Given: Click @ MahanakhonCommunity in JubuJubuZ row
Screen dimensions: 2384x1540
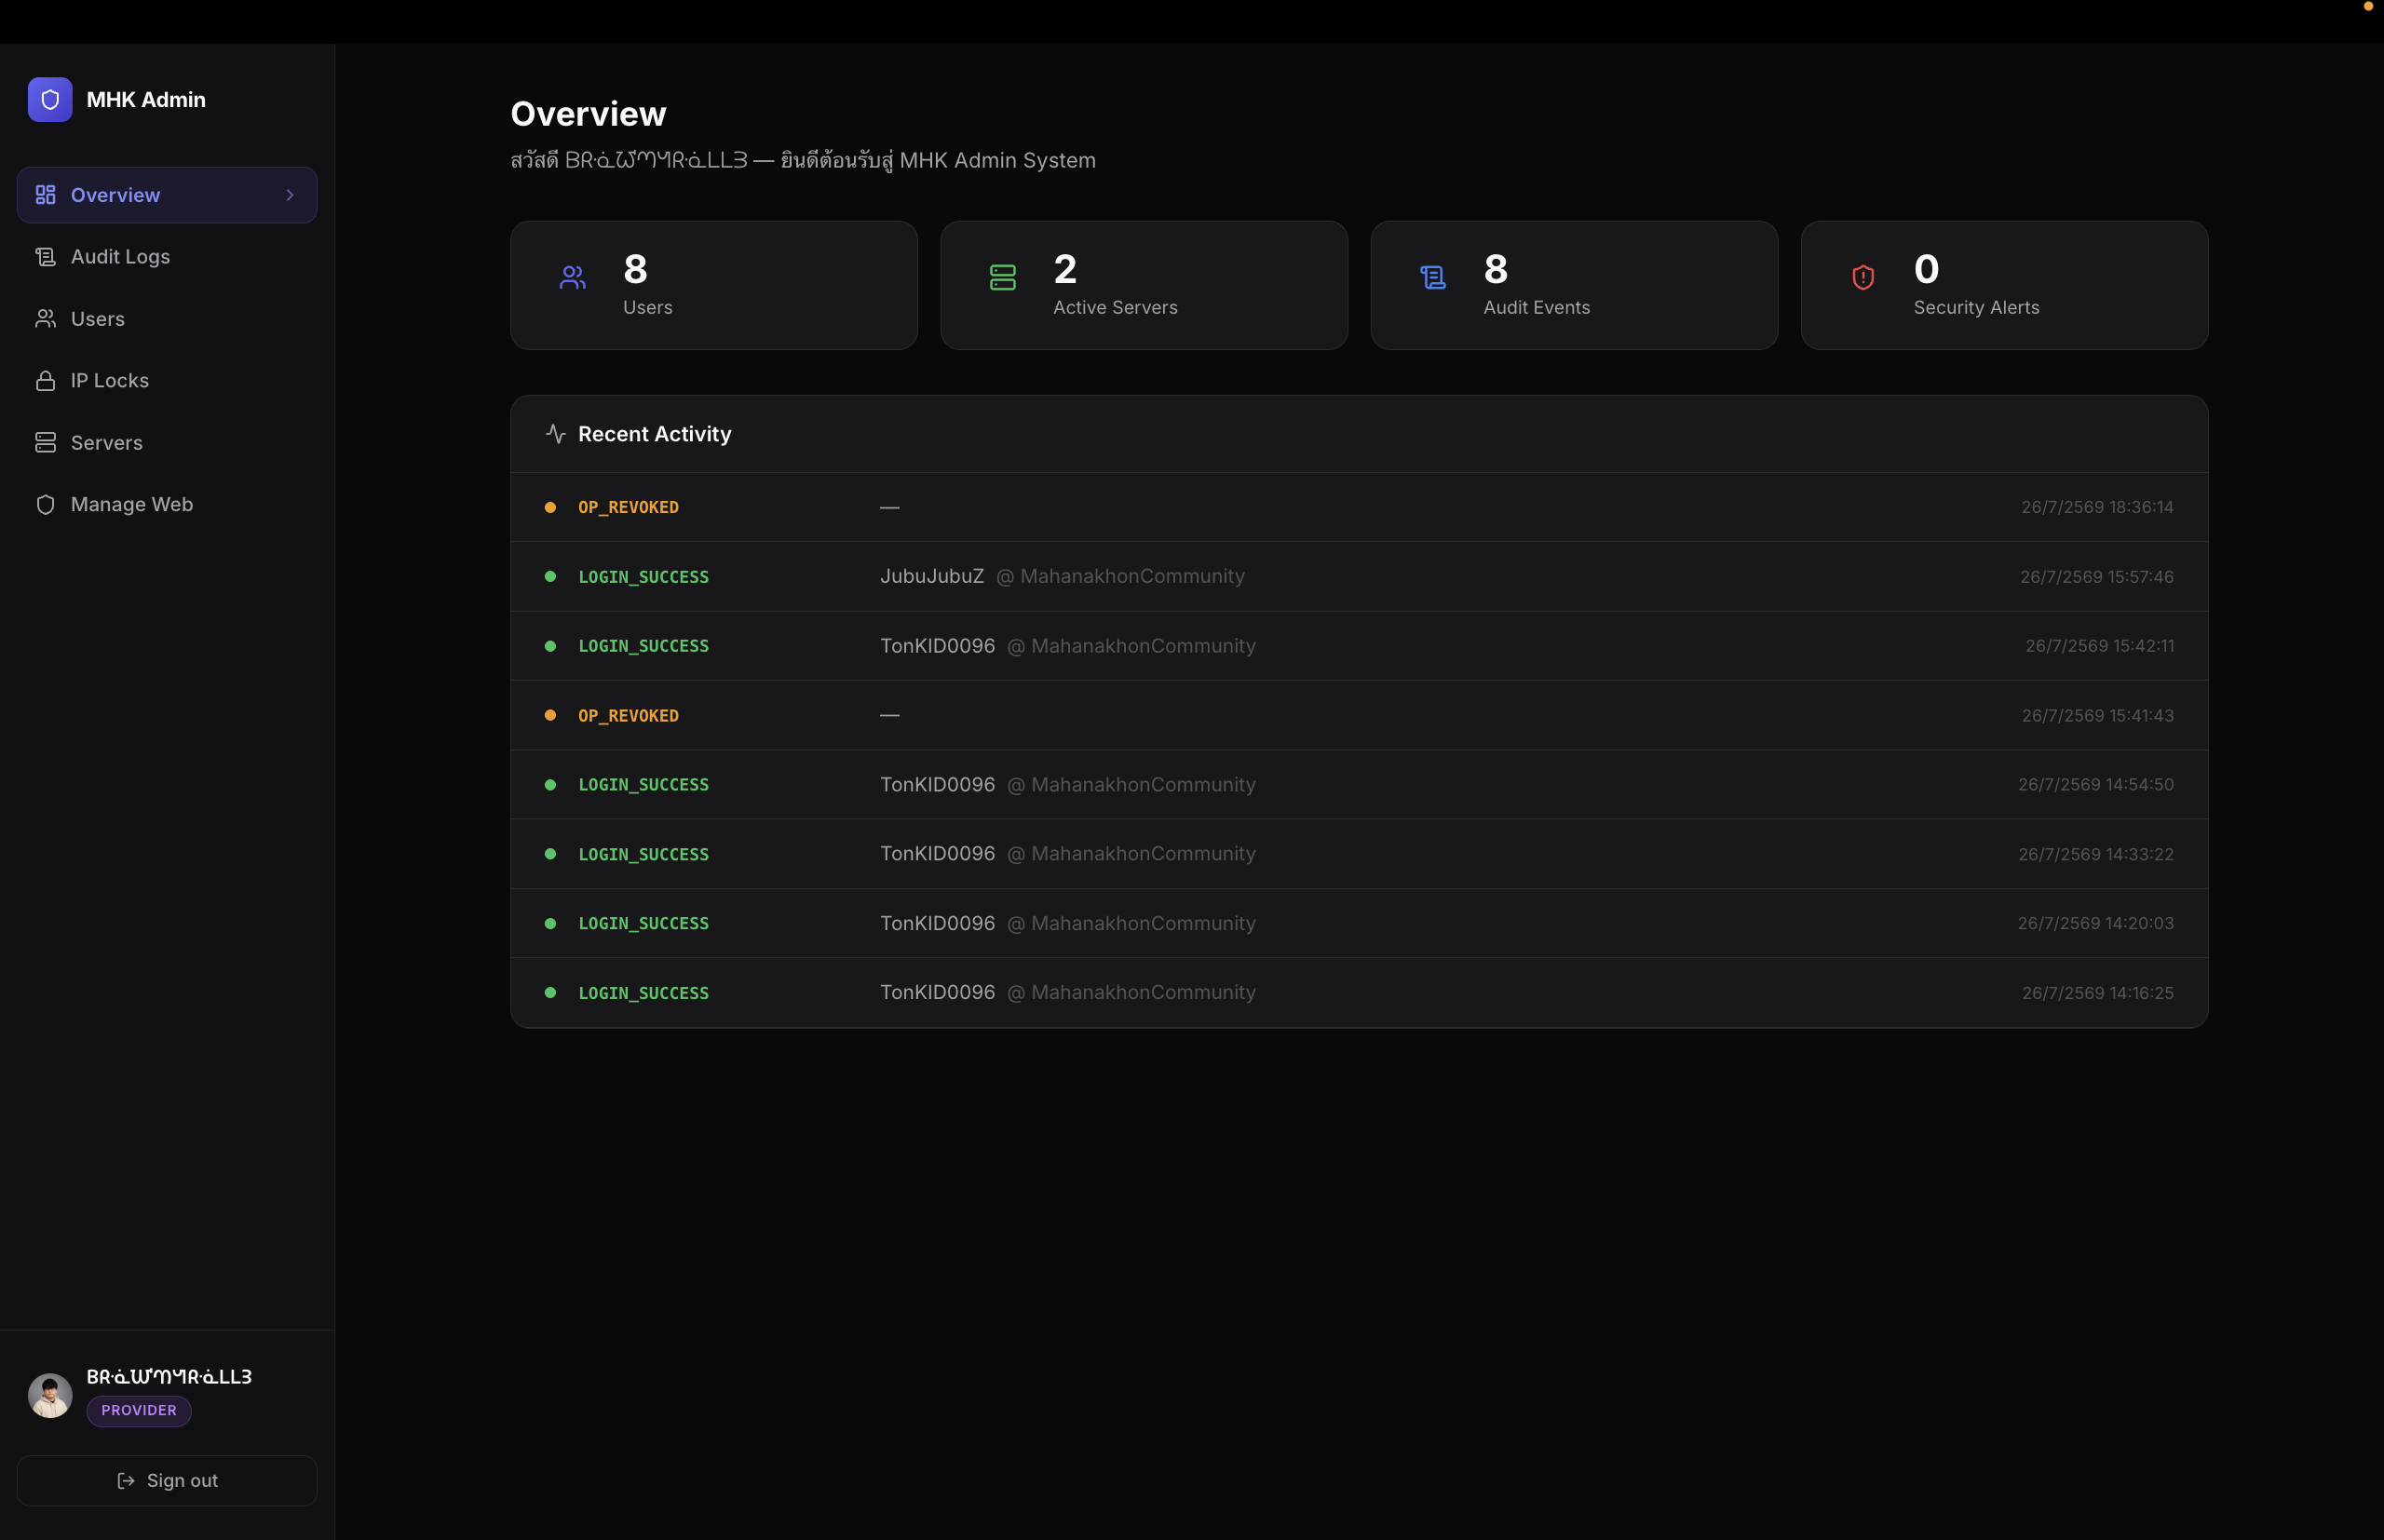Looking at the screenshot, I should (1120, 576).
